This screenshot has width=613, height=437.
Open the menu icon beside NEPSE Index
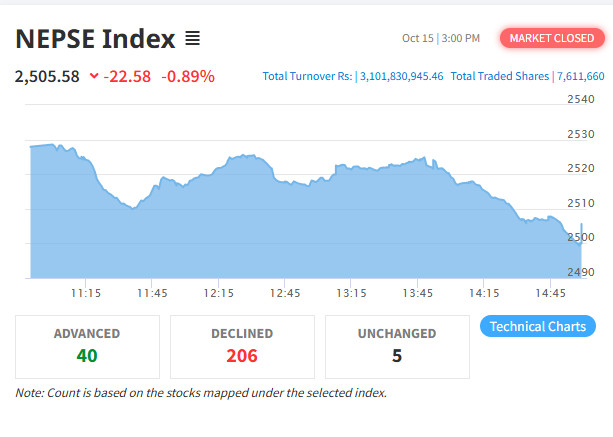(x=193, y=39)
